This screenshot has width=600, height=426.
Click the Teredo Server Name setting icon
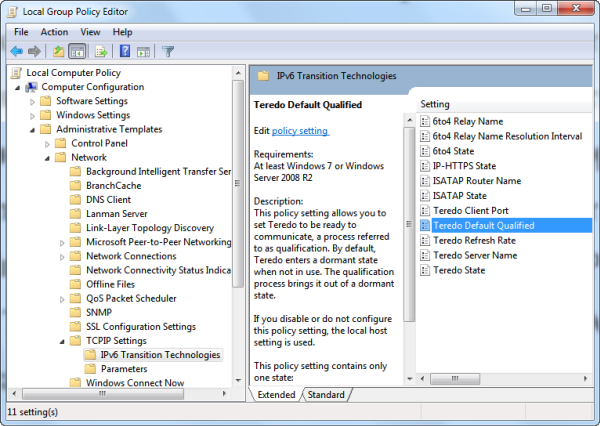pyautogui.click(x=425, y=255)
